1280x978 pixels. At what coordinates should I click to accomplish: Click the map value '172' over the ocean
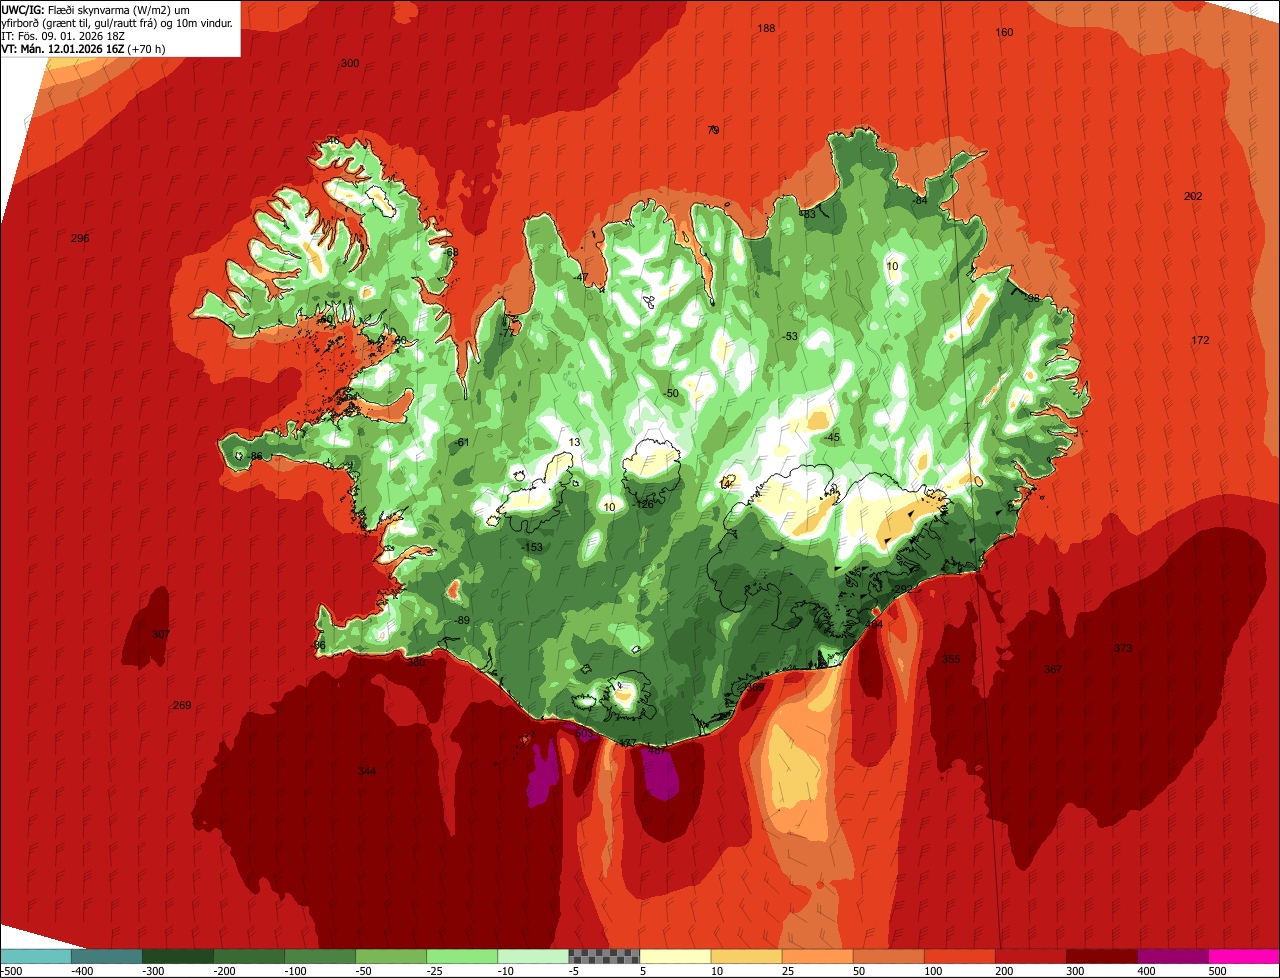tap(1201, 341)
